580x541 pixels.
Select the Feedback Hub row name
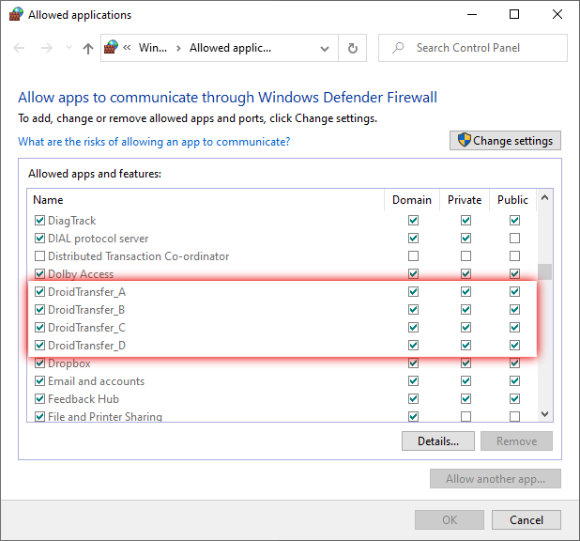(x=84, y=399)
